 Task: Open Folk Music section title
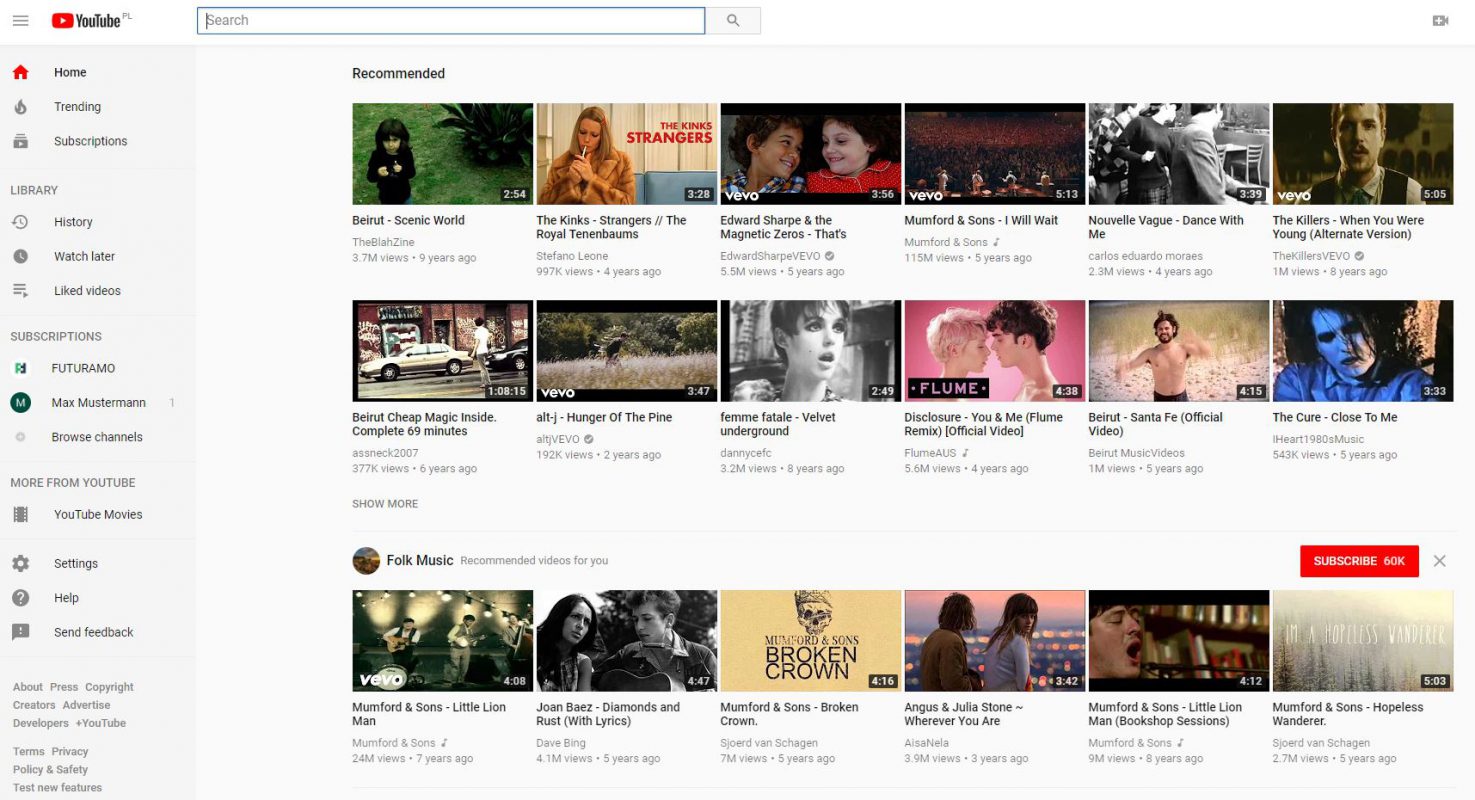tap(420, 561)
